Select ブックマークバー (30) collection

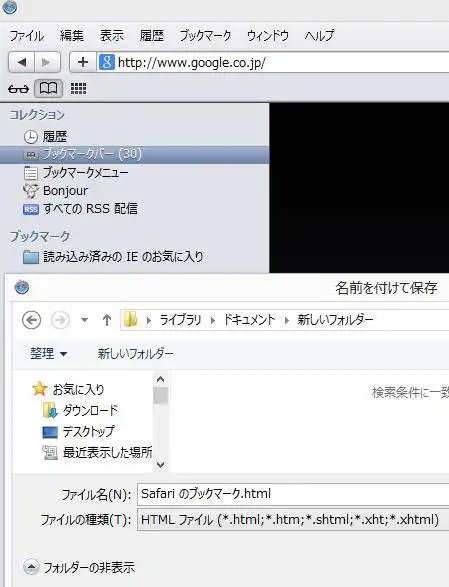(134, 155)
